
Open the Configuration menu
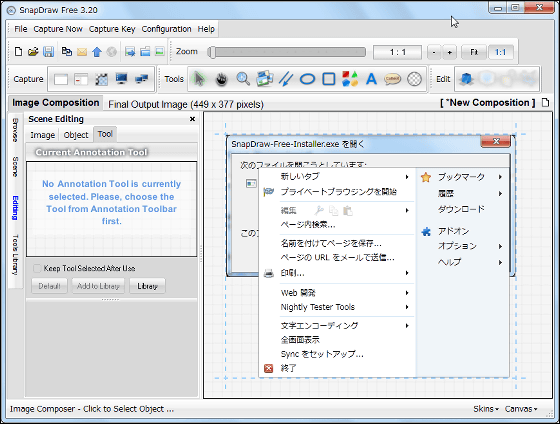point(166,29)
